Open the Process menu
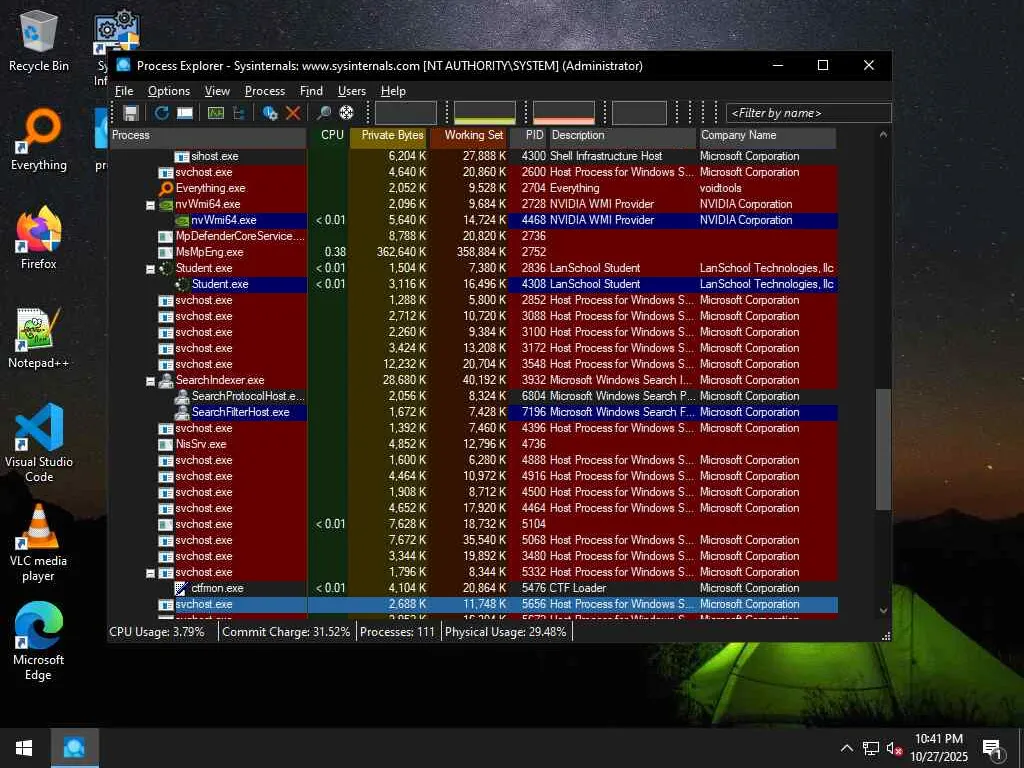This screenshot has width=1024, height=768. (x=264, y=91)
